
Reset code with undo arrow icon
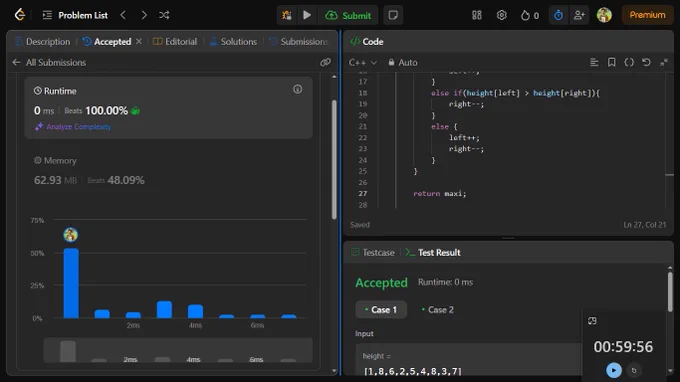click(x=646, y=62)
